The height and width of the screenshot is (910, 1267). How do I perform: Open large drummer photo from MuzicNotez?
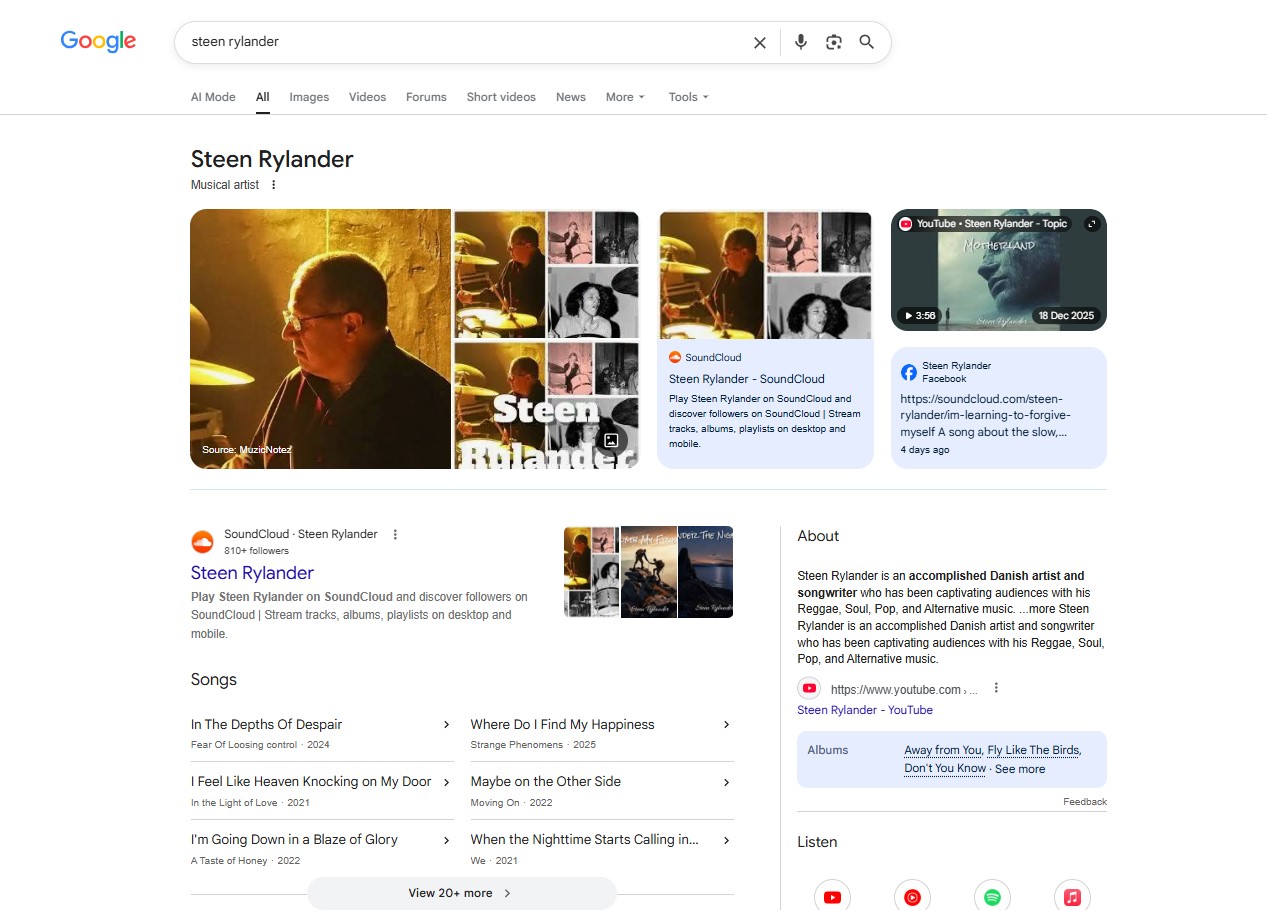point(320,339)
